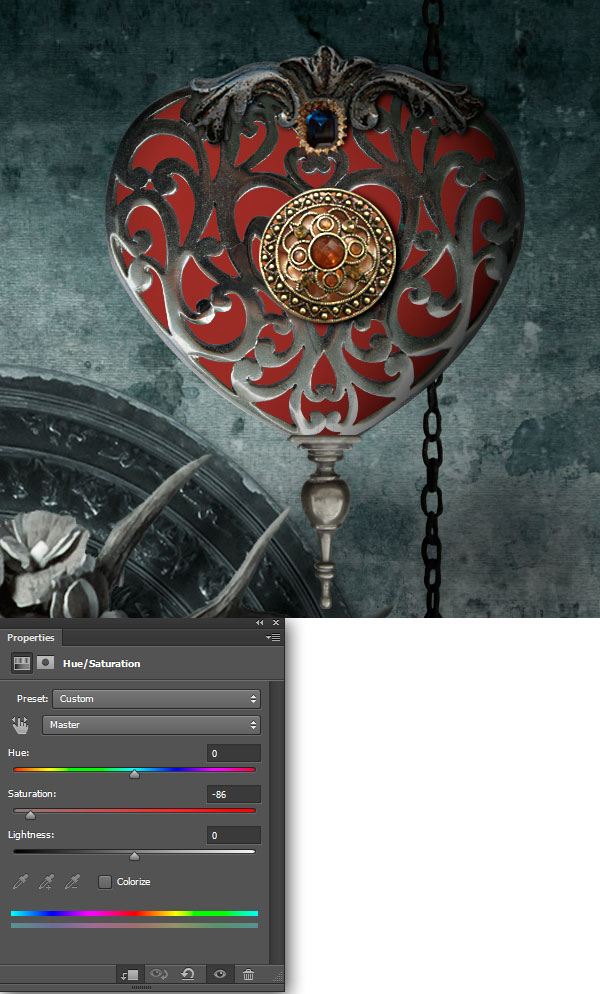Click the upper rainbow color bar

[134, 913]
